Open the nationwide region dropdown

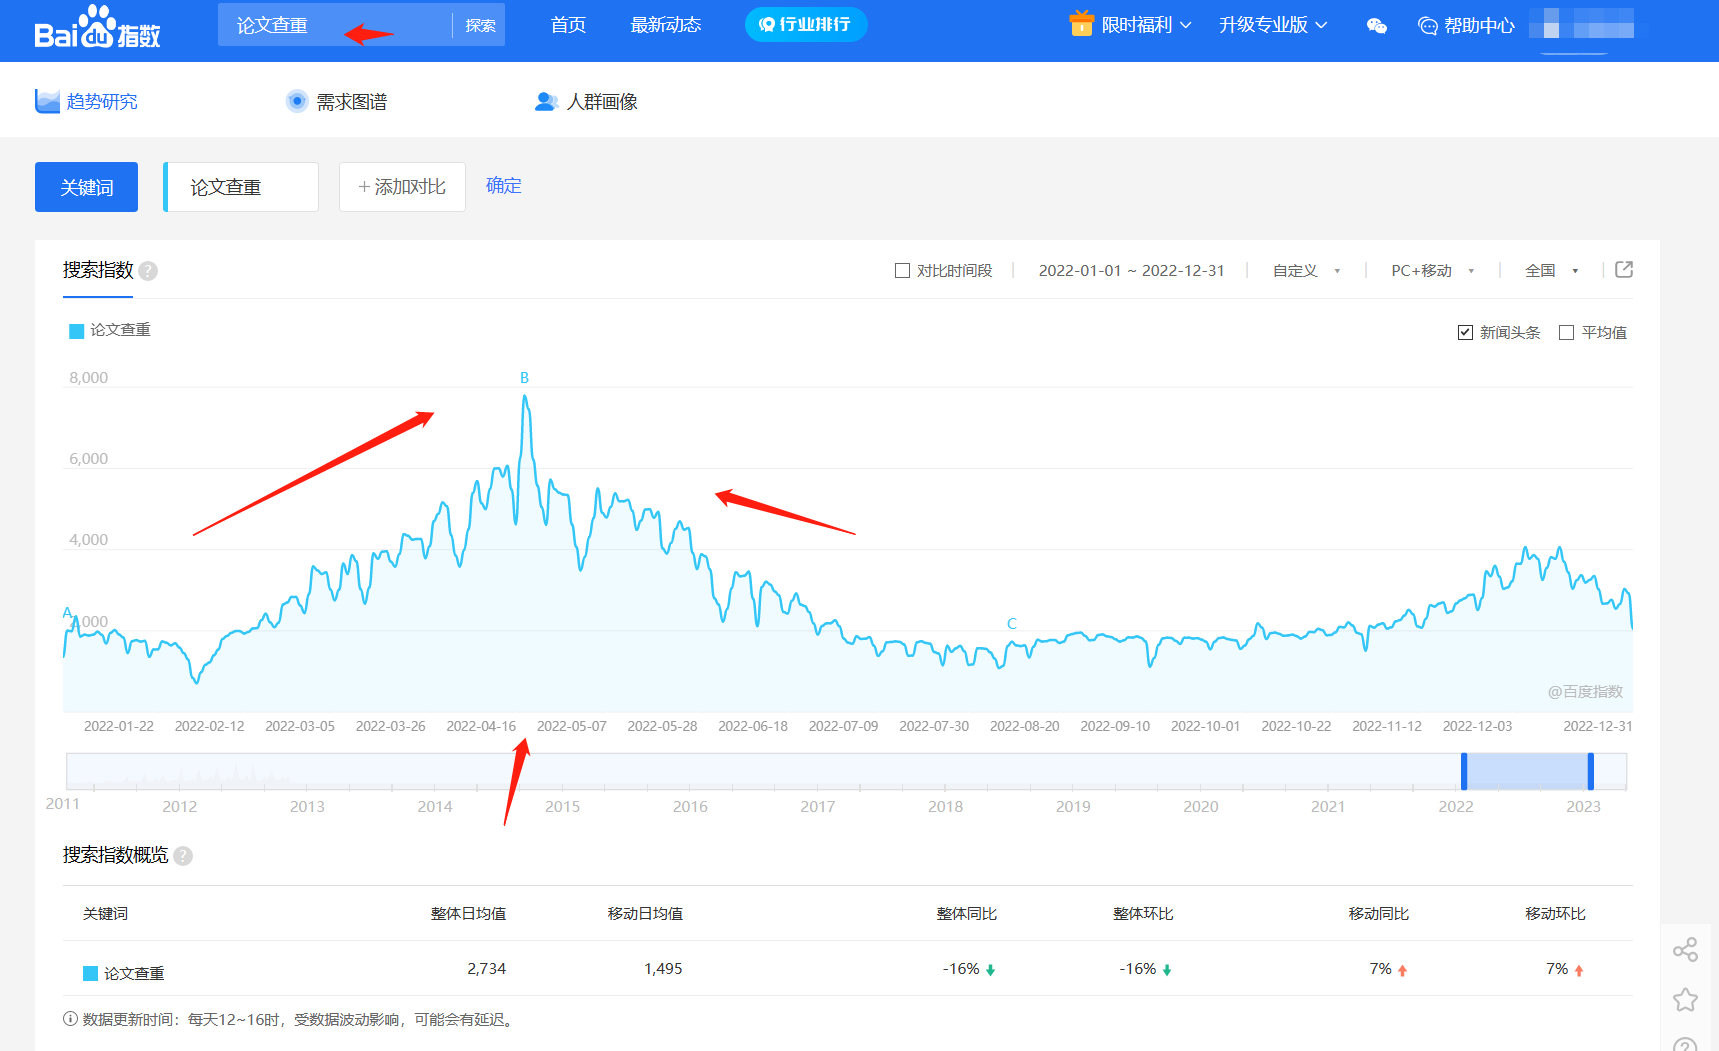[x=1551, y=271]
